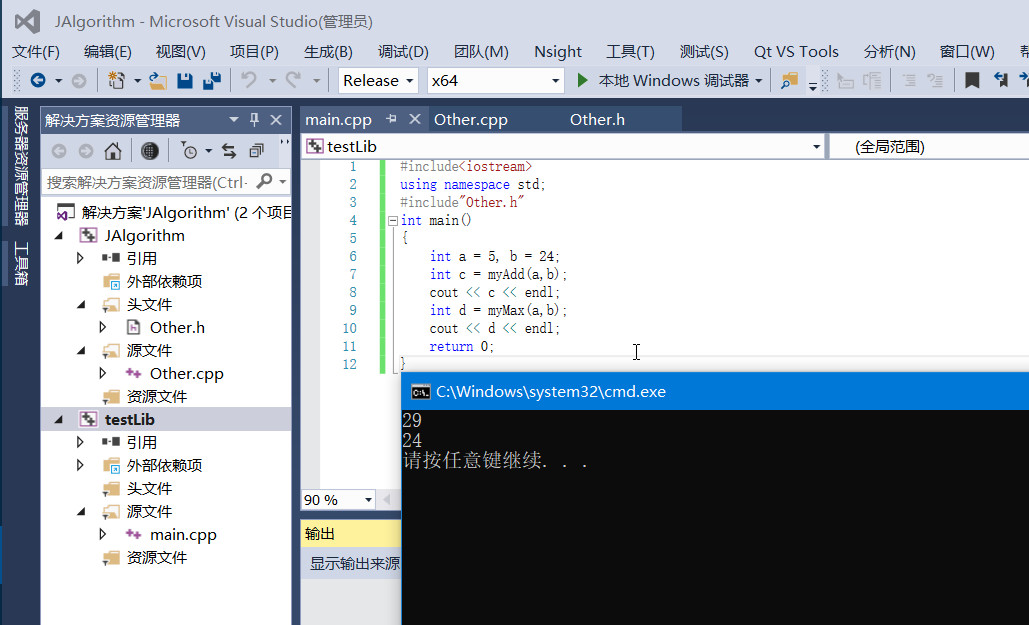Click the Find in Files folder-search icon

coord(789,80)
